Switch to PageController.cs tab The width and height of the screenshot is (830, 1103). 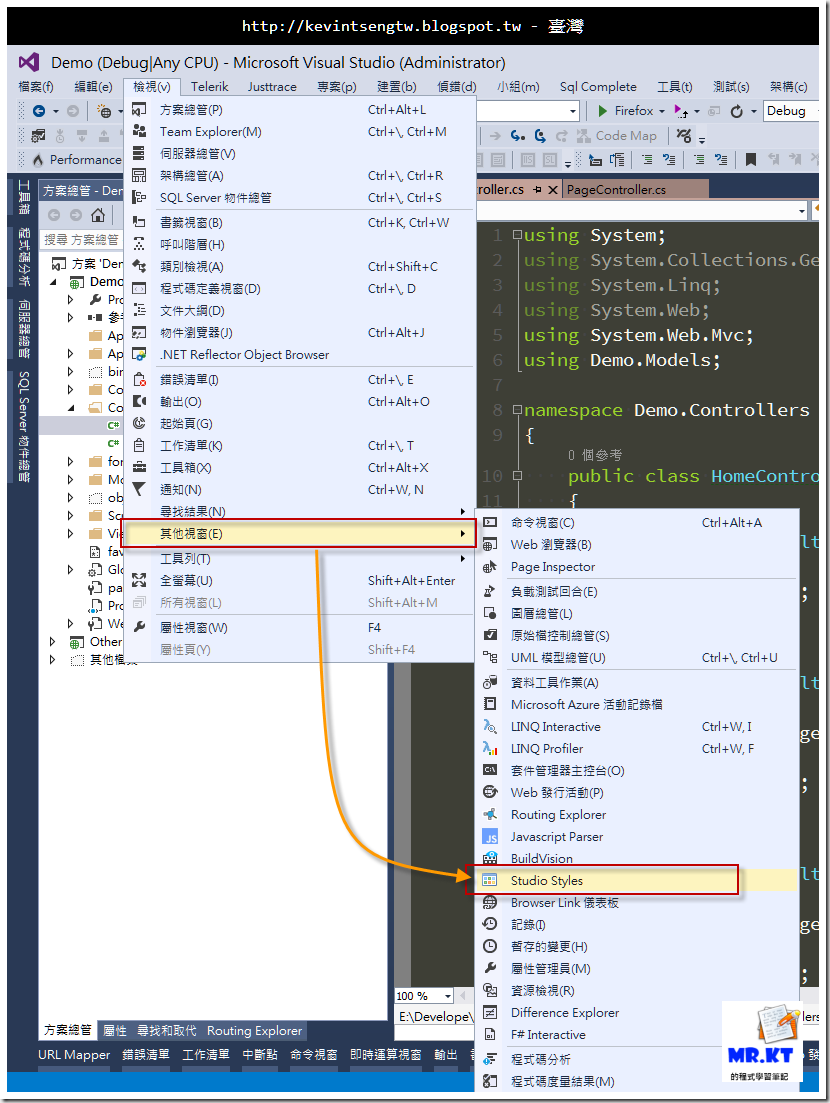(616, 190)
